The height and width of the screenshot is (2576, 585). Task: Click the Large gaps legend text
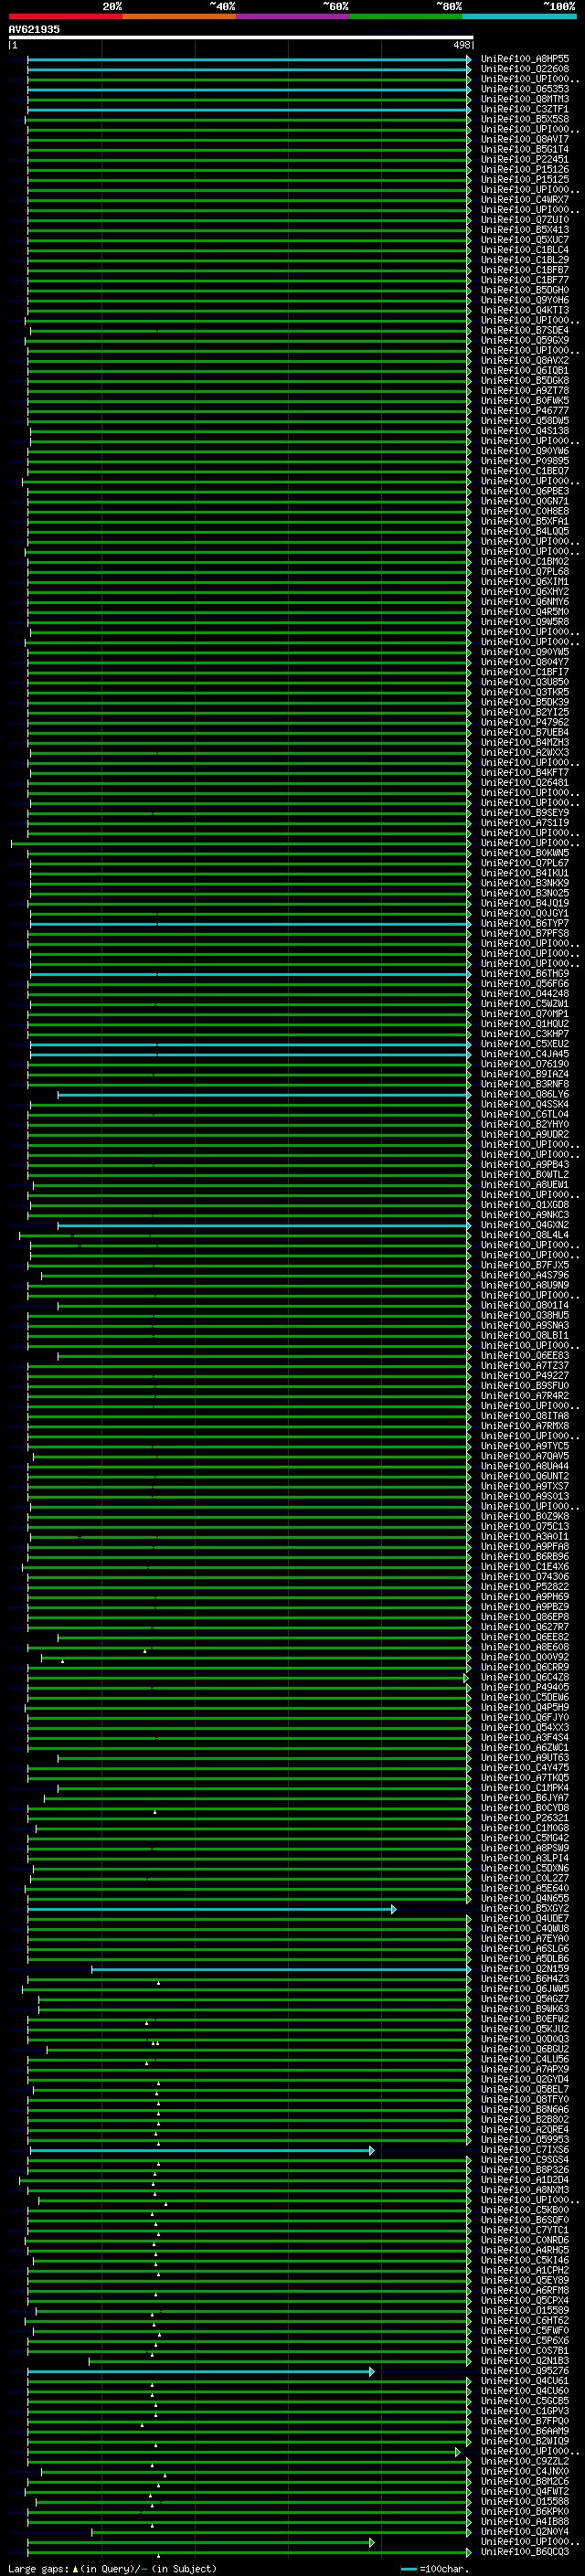tap(112, 2568)
